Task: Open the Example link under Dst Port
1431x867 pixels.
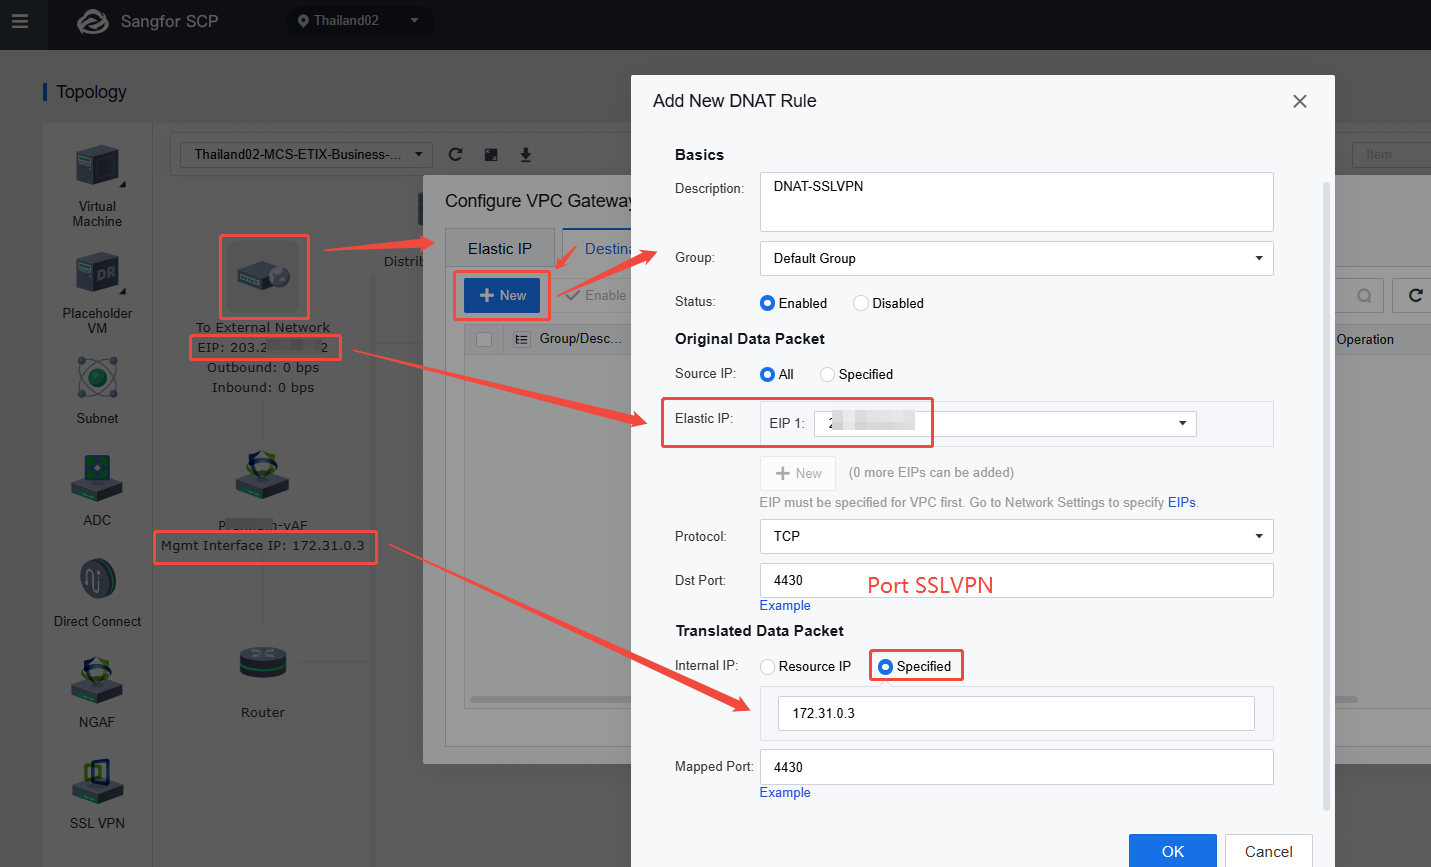Action: (785, 605)
